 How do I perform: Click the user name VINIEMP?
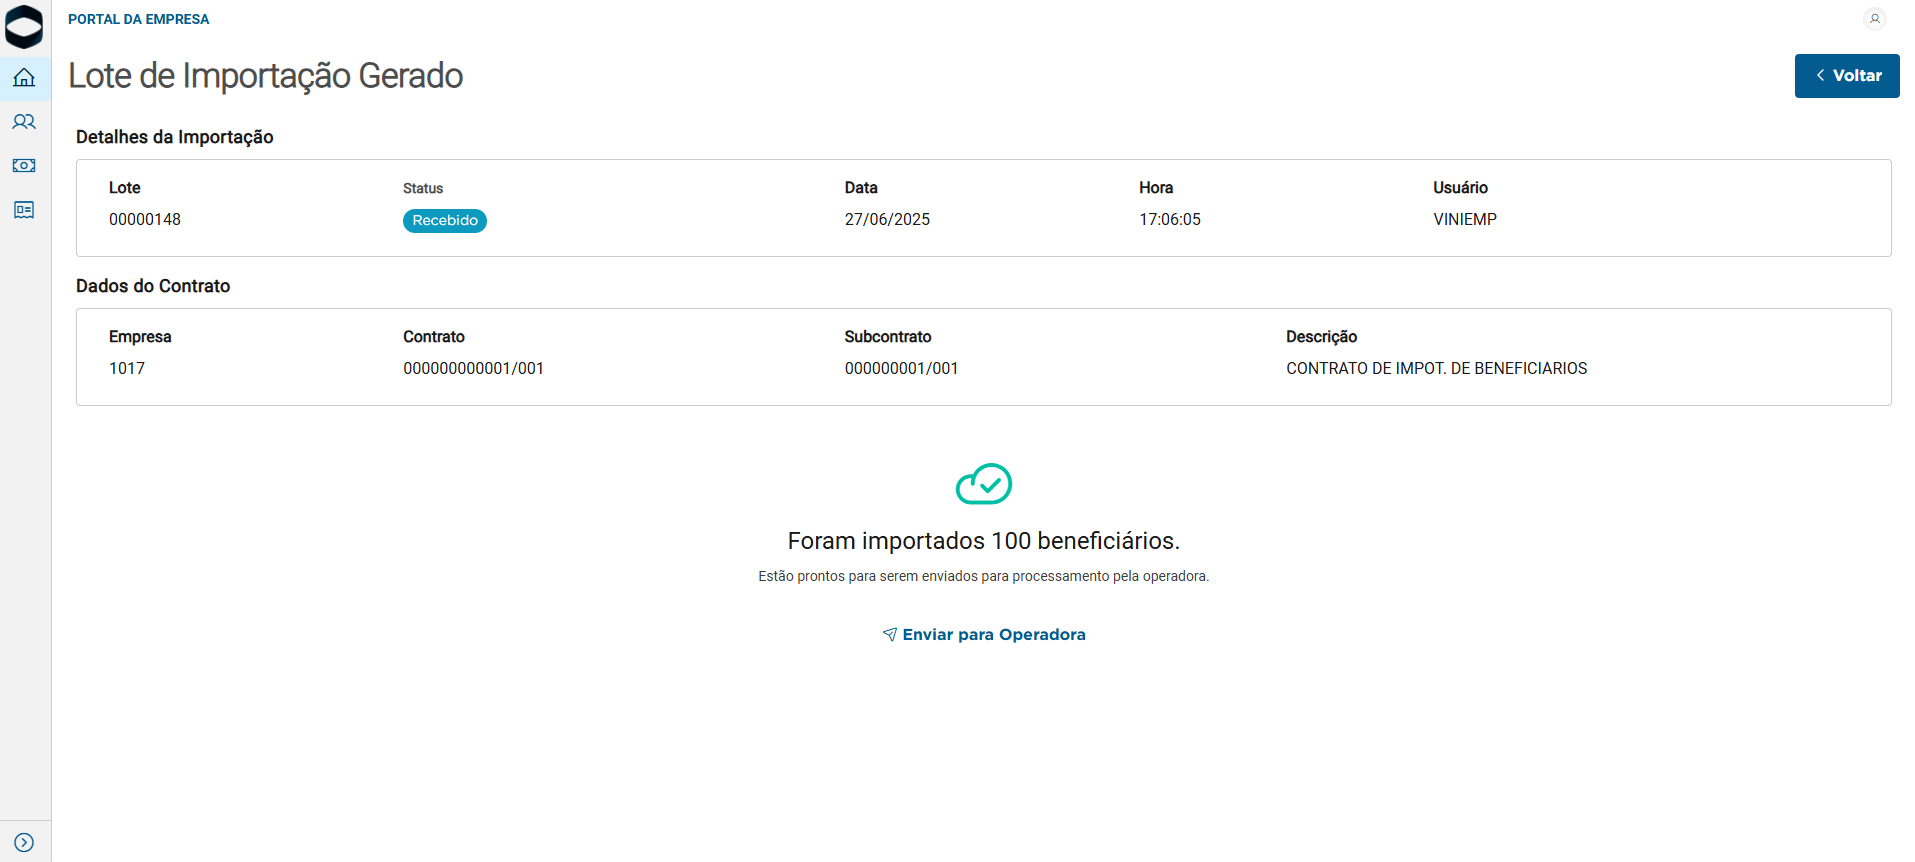[x=1465, y=220]
